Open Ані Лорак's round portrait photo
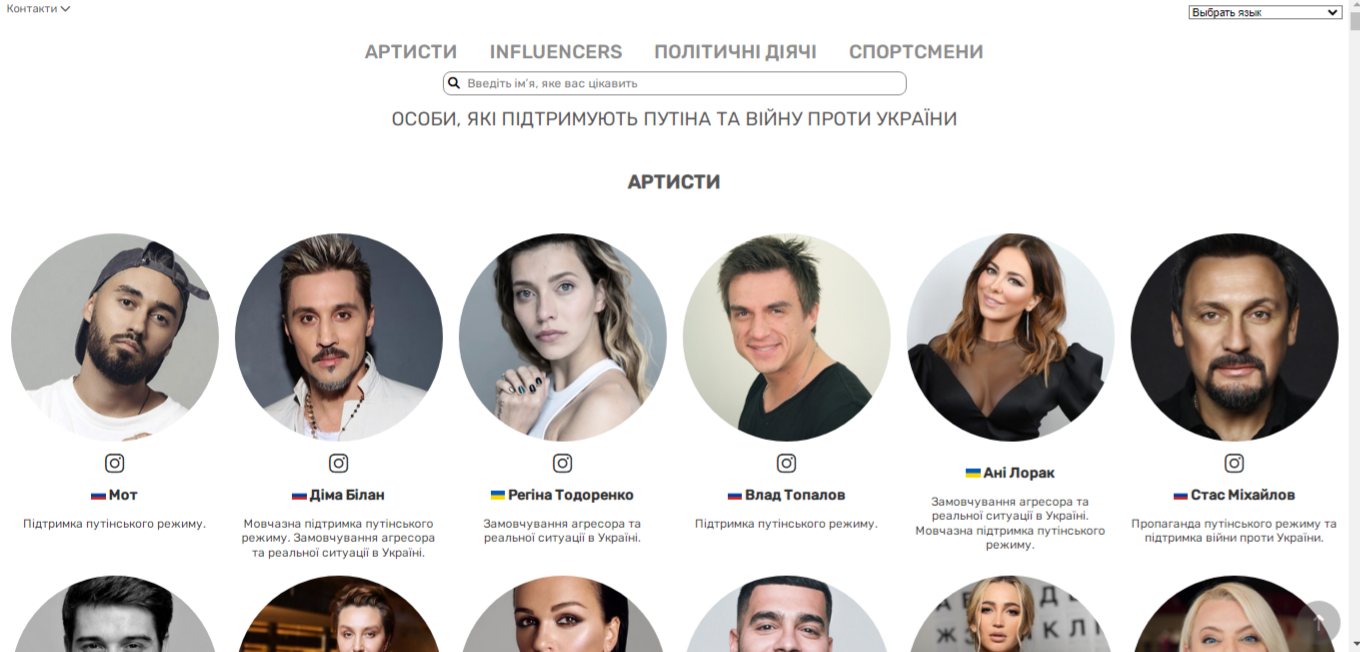Screen dimensions: 1360x652 coord(1011,338)
